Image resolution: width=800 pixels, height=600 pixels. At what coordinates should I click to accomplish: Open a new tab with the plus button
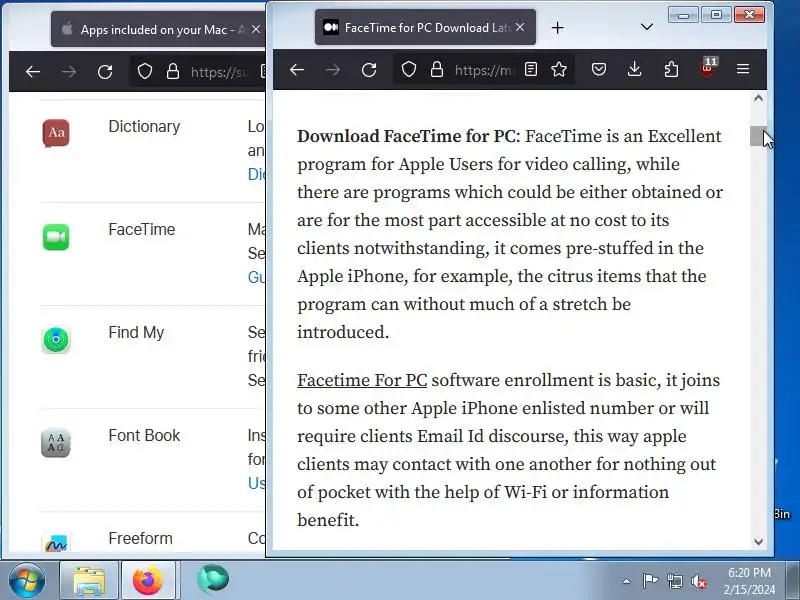[x=558, y=28]
